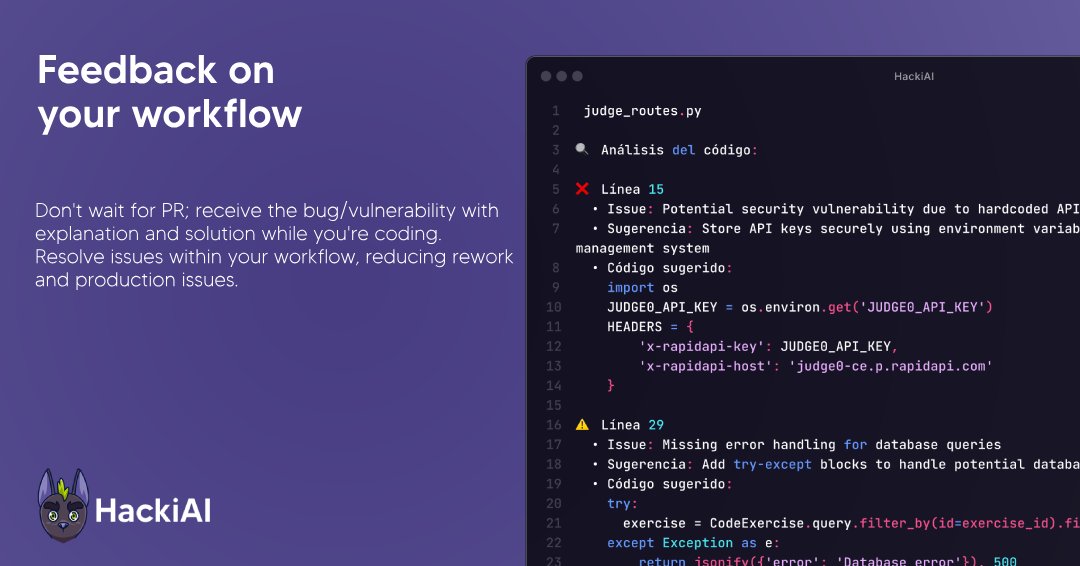
Task: Click the 'Feedback on your workflow' headline
Action: tap(169, 92)
